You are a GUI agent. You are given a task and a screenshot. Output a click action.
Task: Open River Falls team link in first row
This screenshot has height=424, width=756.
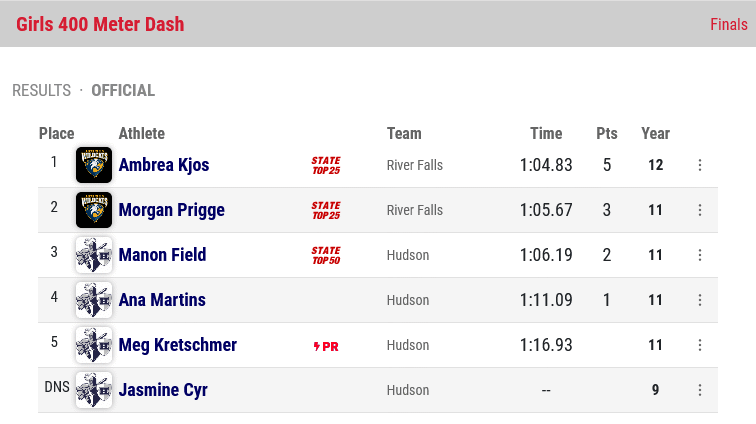pos(415,165)
